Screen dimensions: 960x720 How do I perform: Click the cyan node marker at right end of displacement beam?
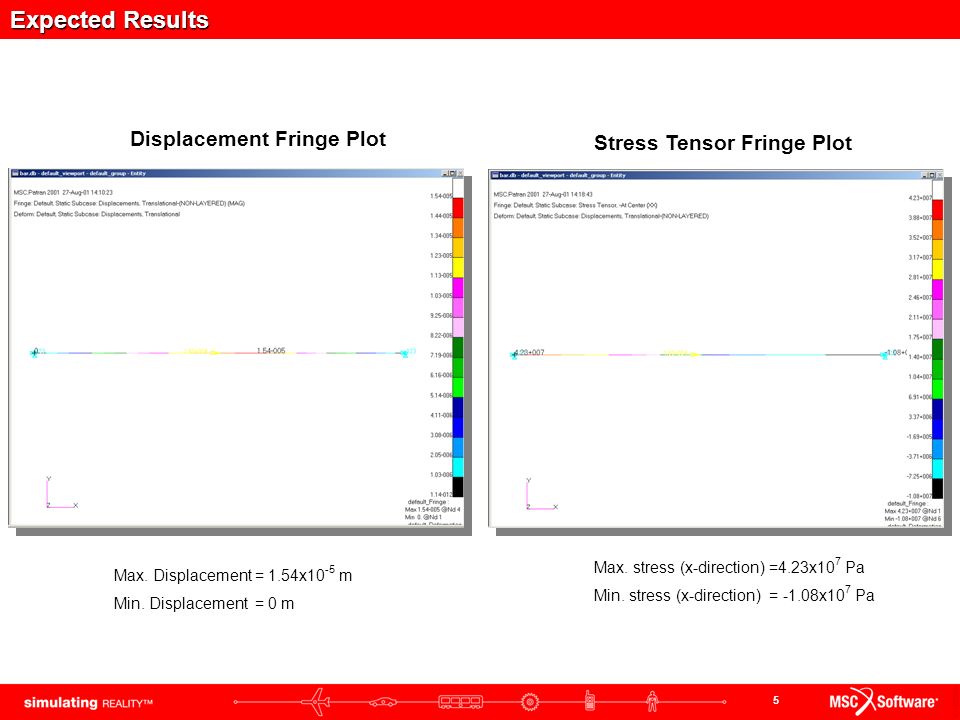[404, 353]
